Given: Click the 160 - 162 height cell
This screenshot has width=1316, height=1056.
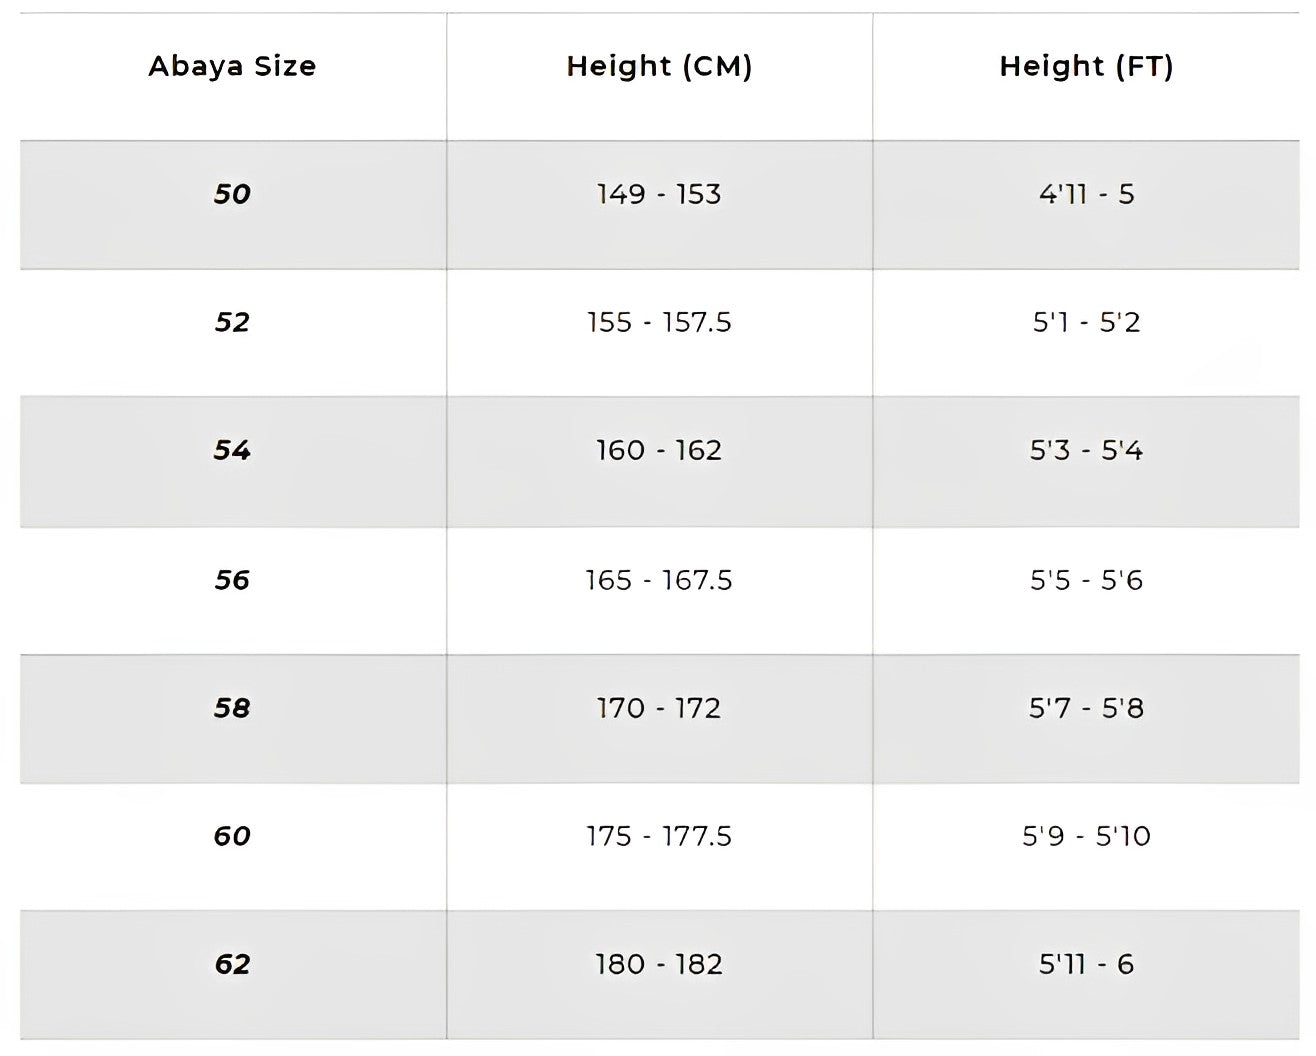Looking at the screenshot, I should pyautogui.click(x=659, y=450).
